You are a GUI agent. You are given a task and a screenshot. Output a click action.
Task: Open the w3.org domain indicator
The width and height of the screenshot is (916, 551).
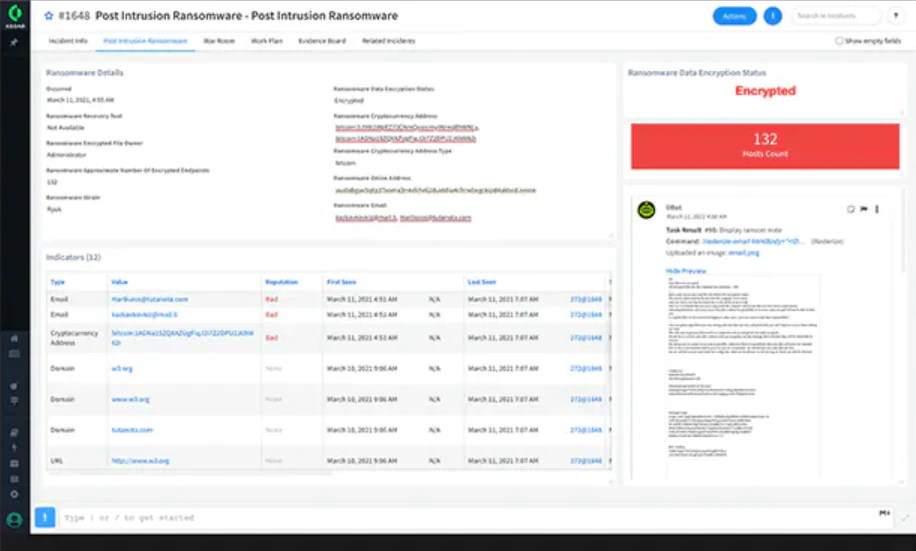(x=122, y=369)
